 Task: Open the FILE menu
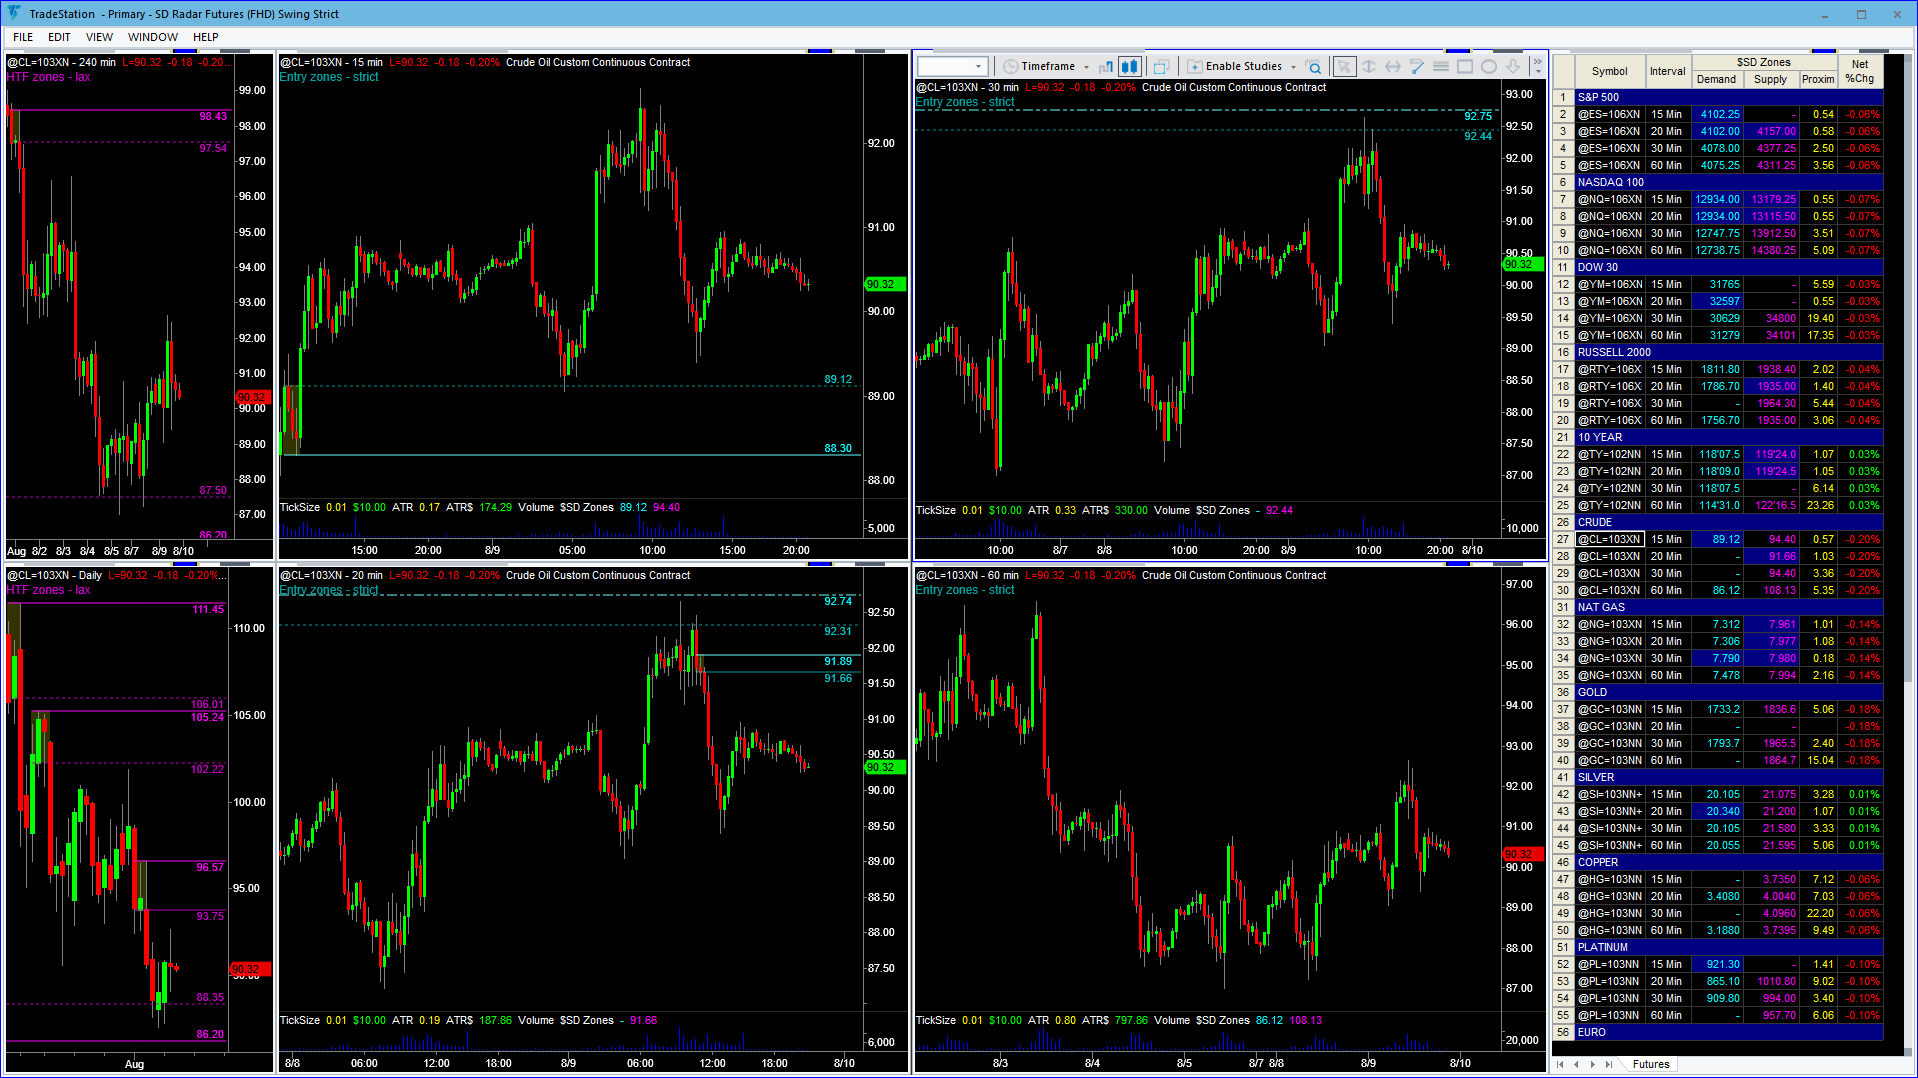point(23,37)
